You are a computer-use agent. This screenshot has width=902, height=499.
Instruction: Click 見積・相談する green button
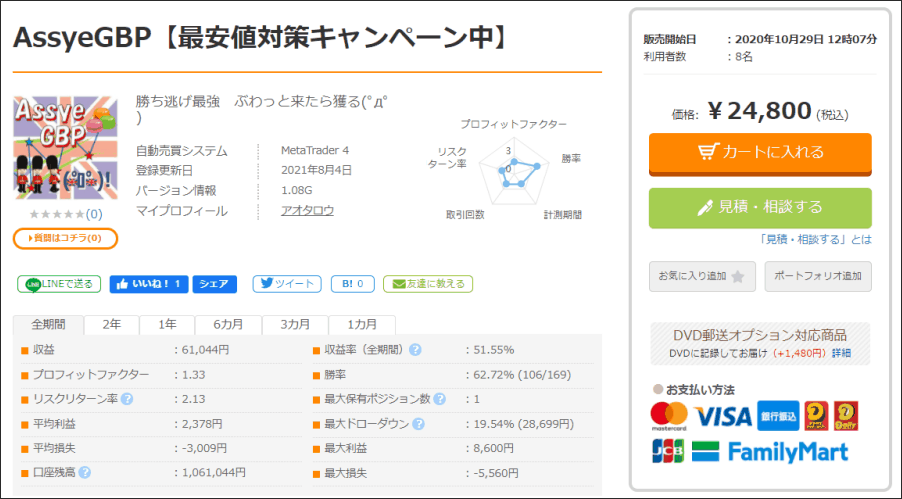tap(760, 208)
